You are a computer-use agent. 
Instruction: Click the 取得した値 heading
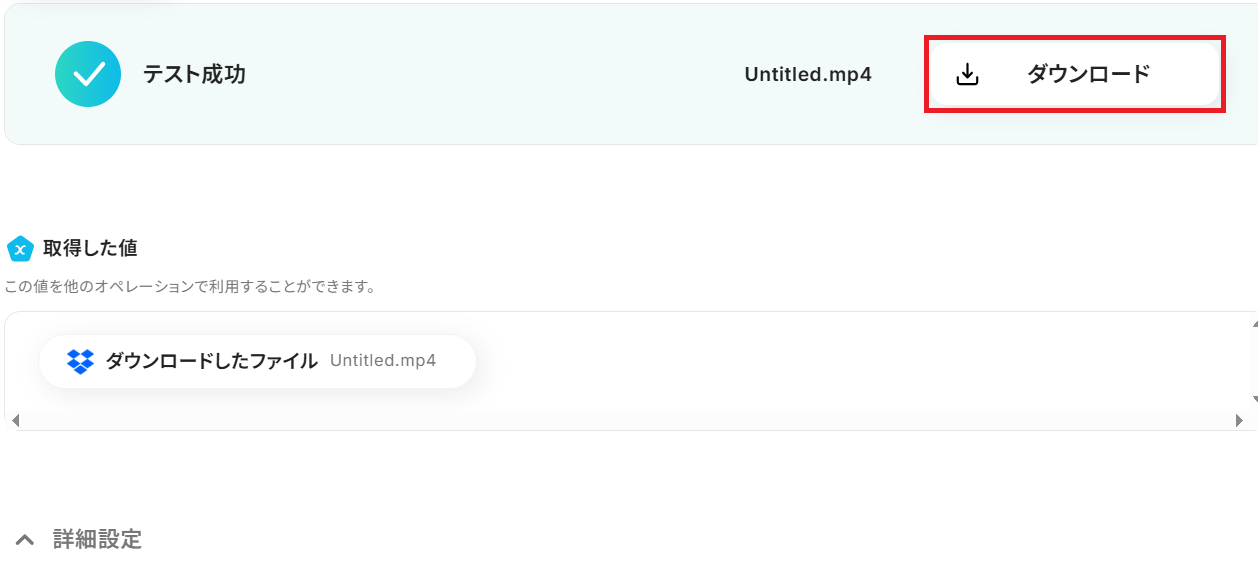pos(90,248)
